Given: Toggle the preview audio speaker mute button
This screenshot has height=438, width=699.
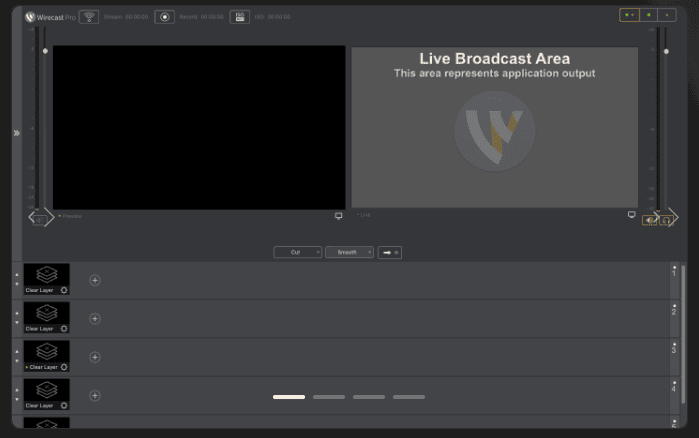Looking at the screenshot, I should pos(40,220).
